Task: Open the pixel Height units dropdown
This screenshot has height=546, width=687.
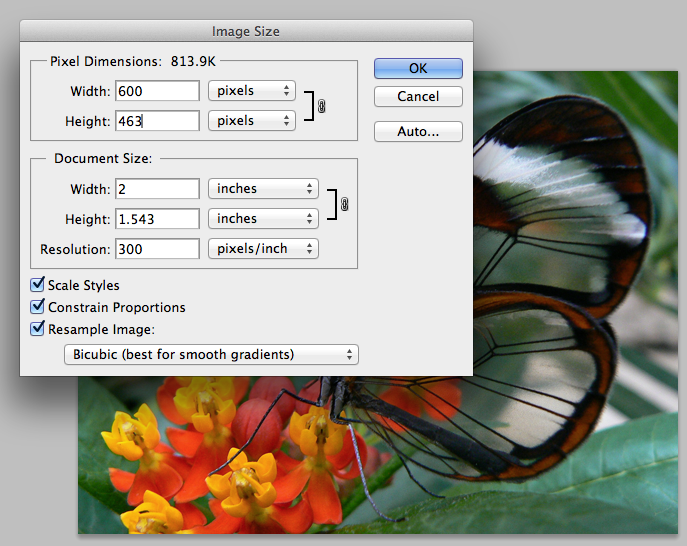Action: click(251, 121)
